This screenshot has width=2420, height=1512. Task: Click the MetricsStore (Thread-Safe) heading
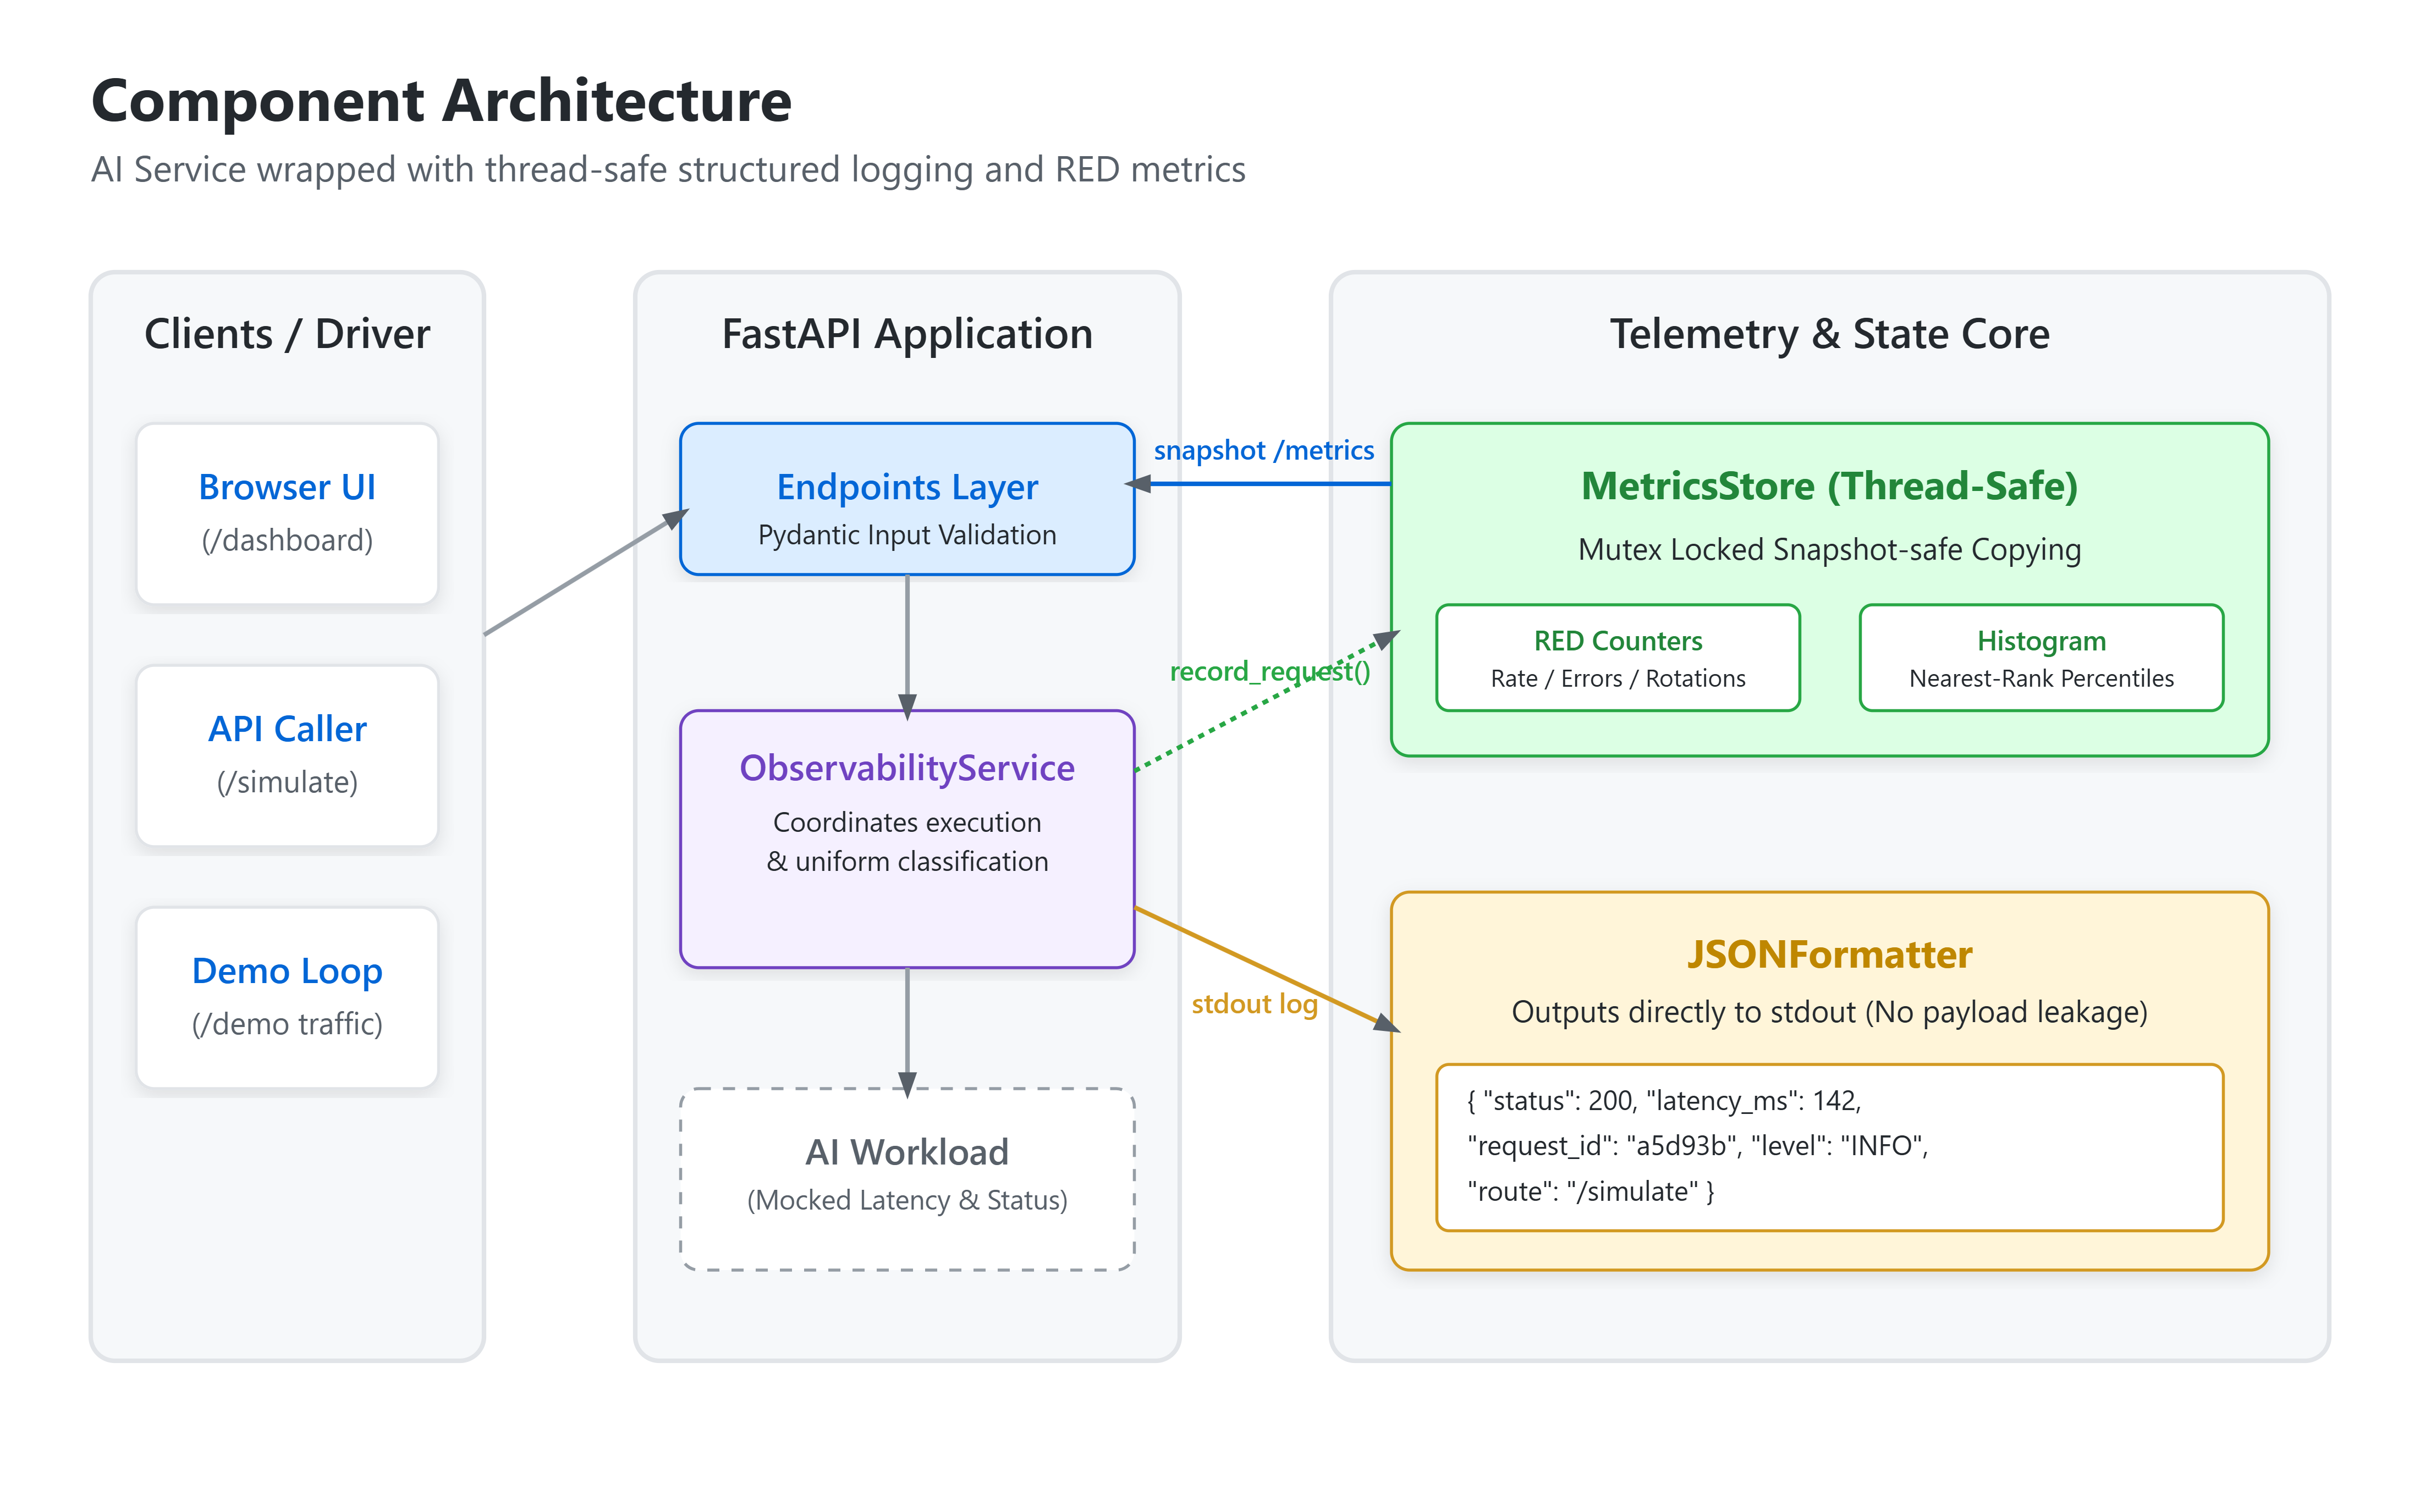[x=1829, y=486]
